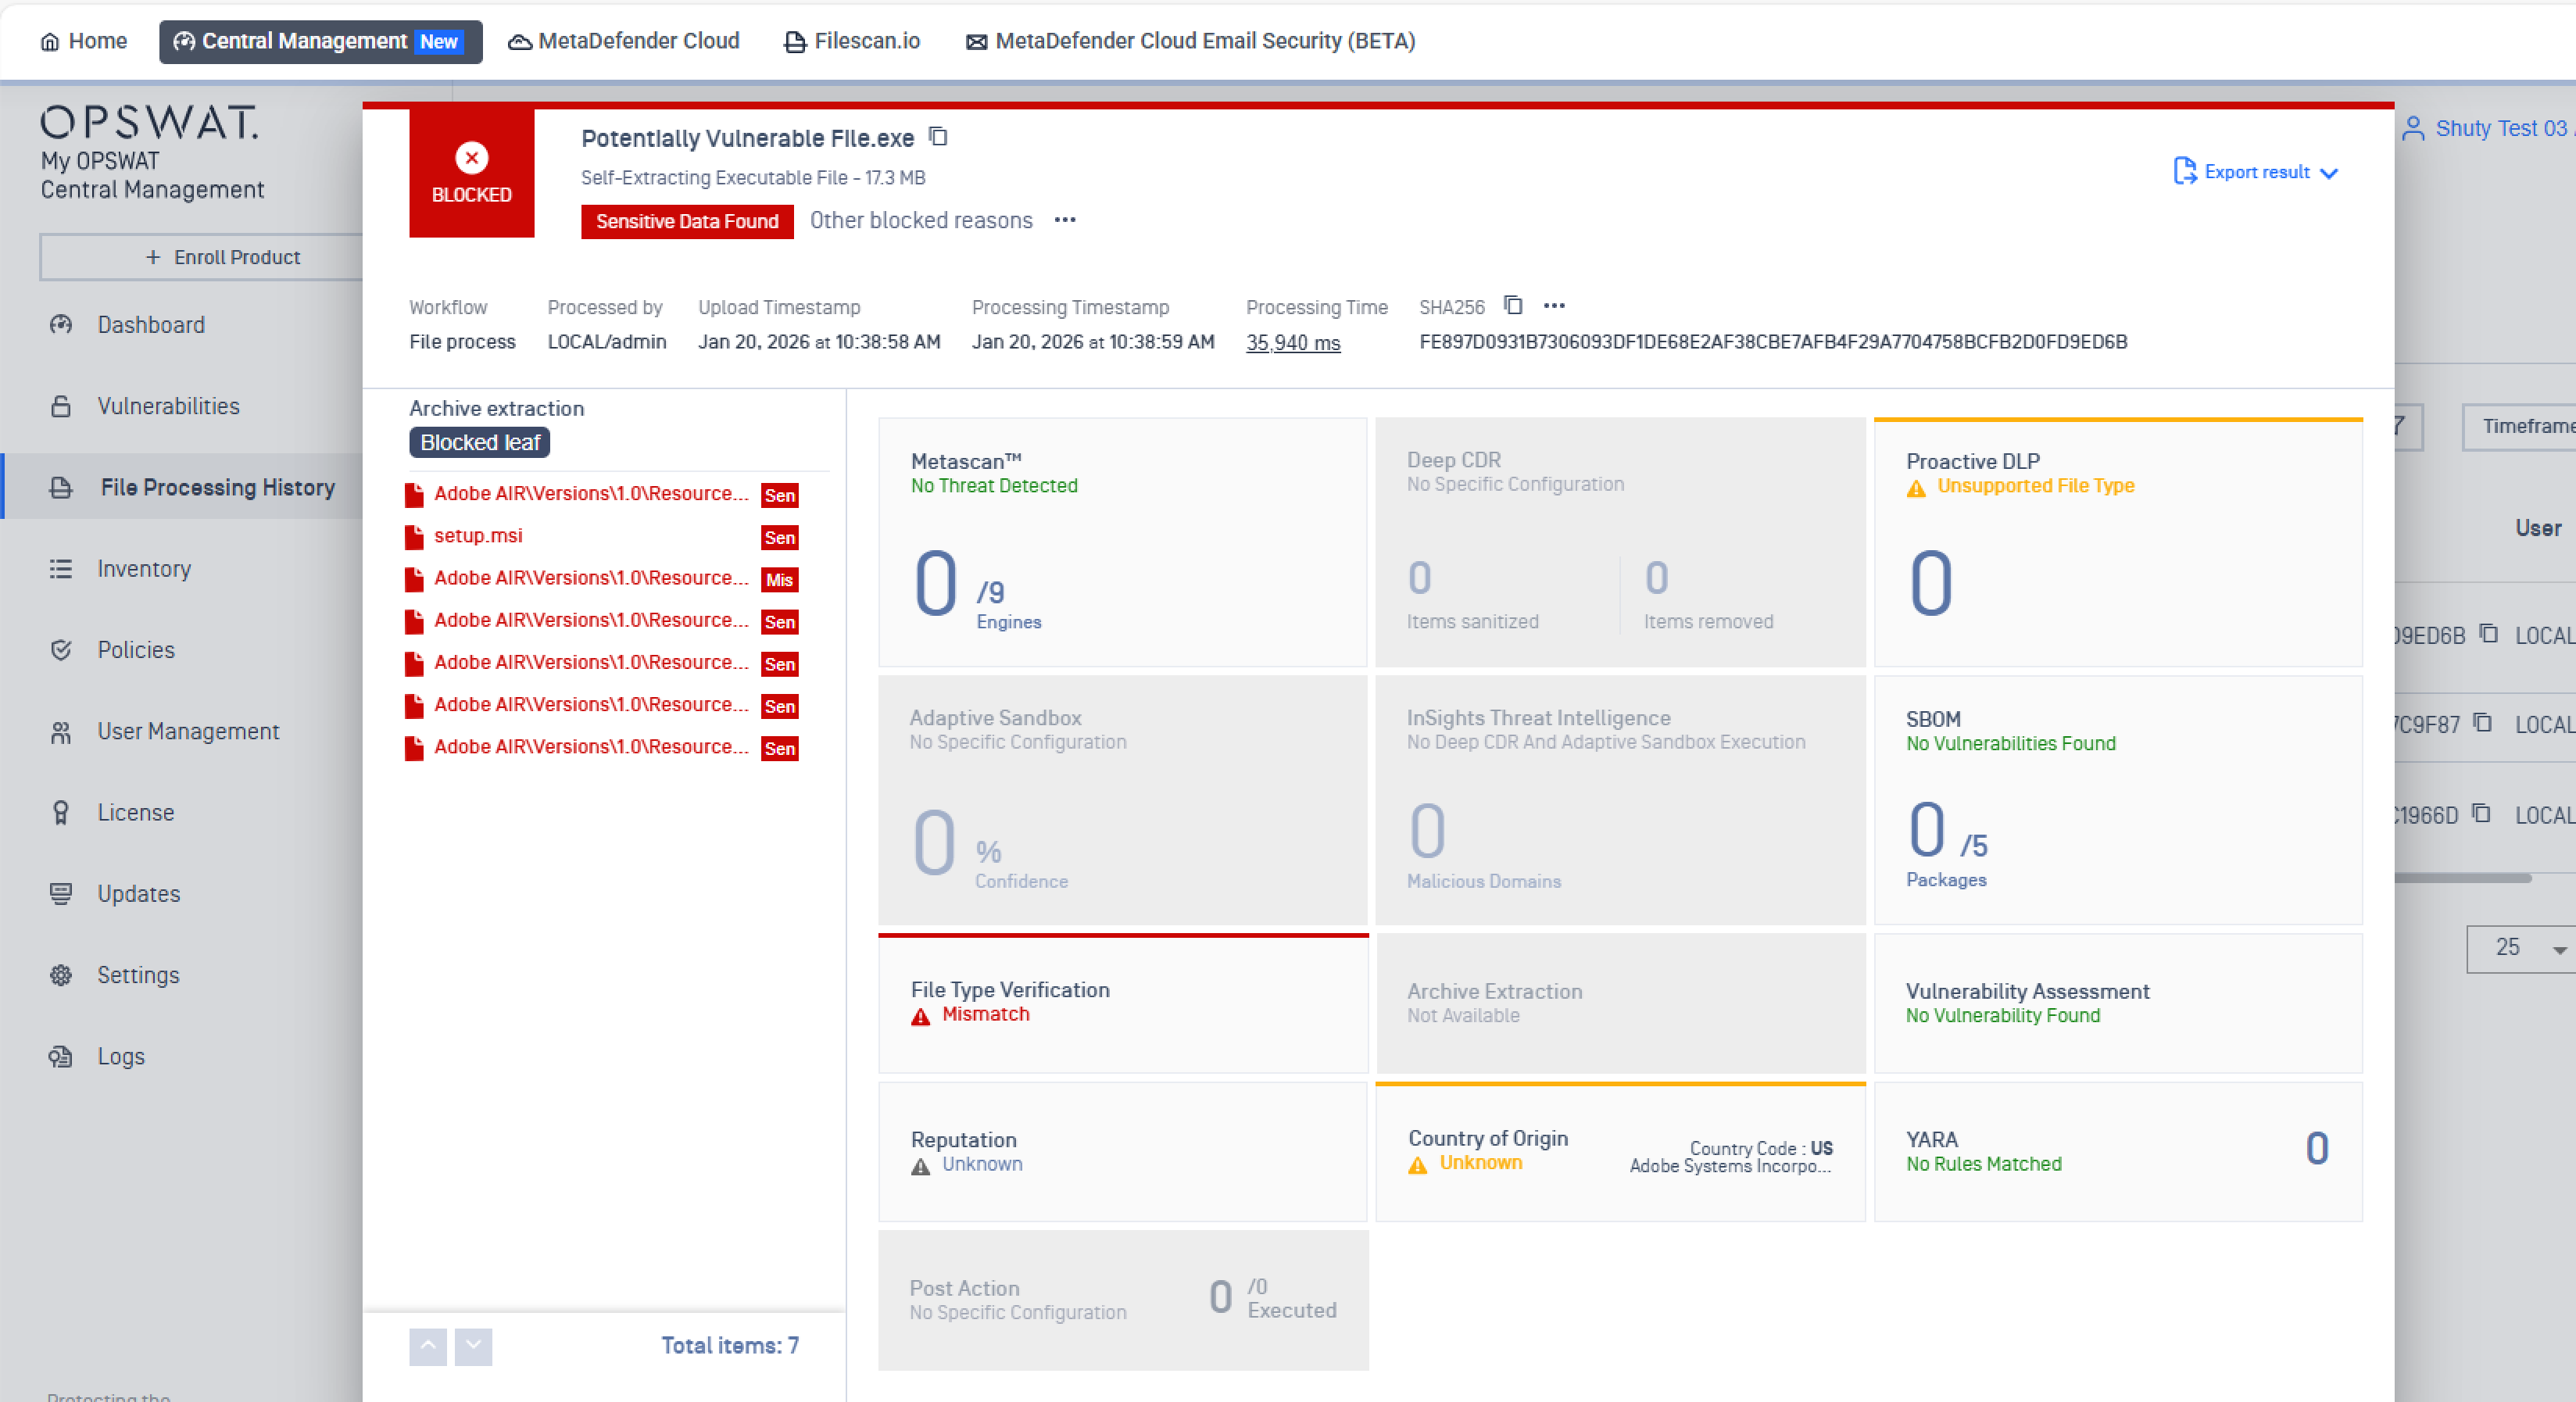Screen dimensions: 2576x1402
Task: Click the 35,940 ms processing time link
Action: (1292, 342)
